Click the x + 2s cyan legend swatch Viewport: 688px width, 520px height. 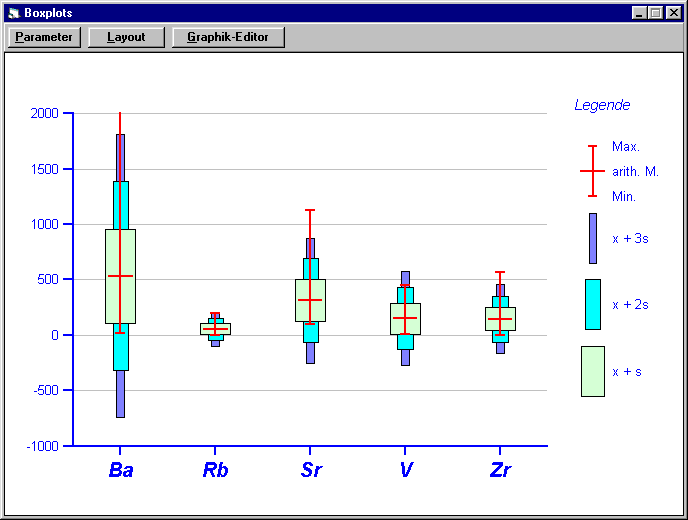[593, 305]
